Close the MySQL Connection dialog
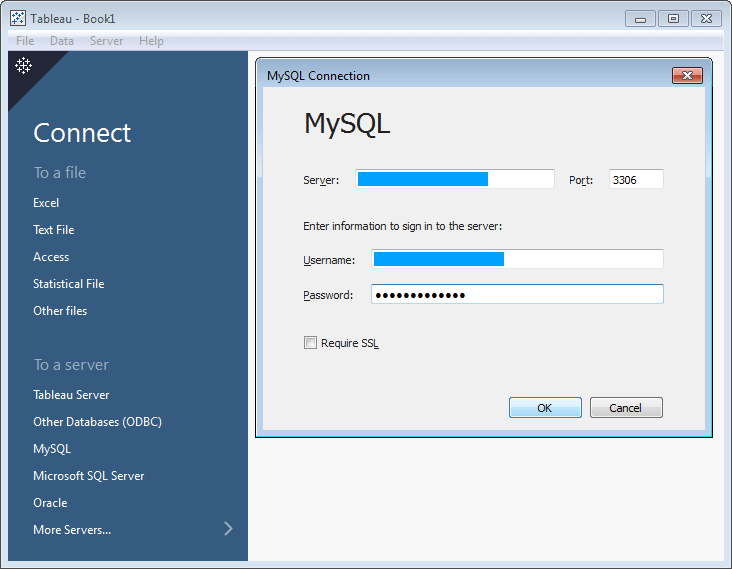This screenshot has width=732, height=569. [x=687, y=75]
